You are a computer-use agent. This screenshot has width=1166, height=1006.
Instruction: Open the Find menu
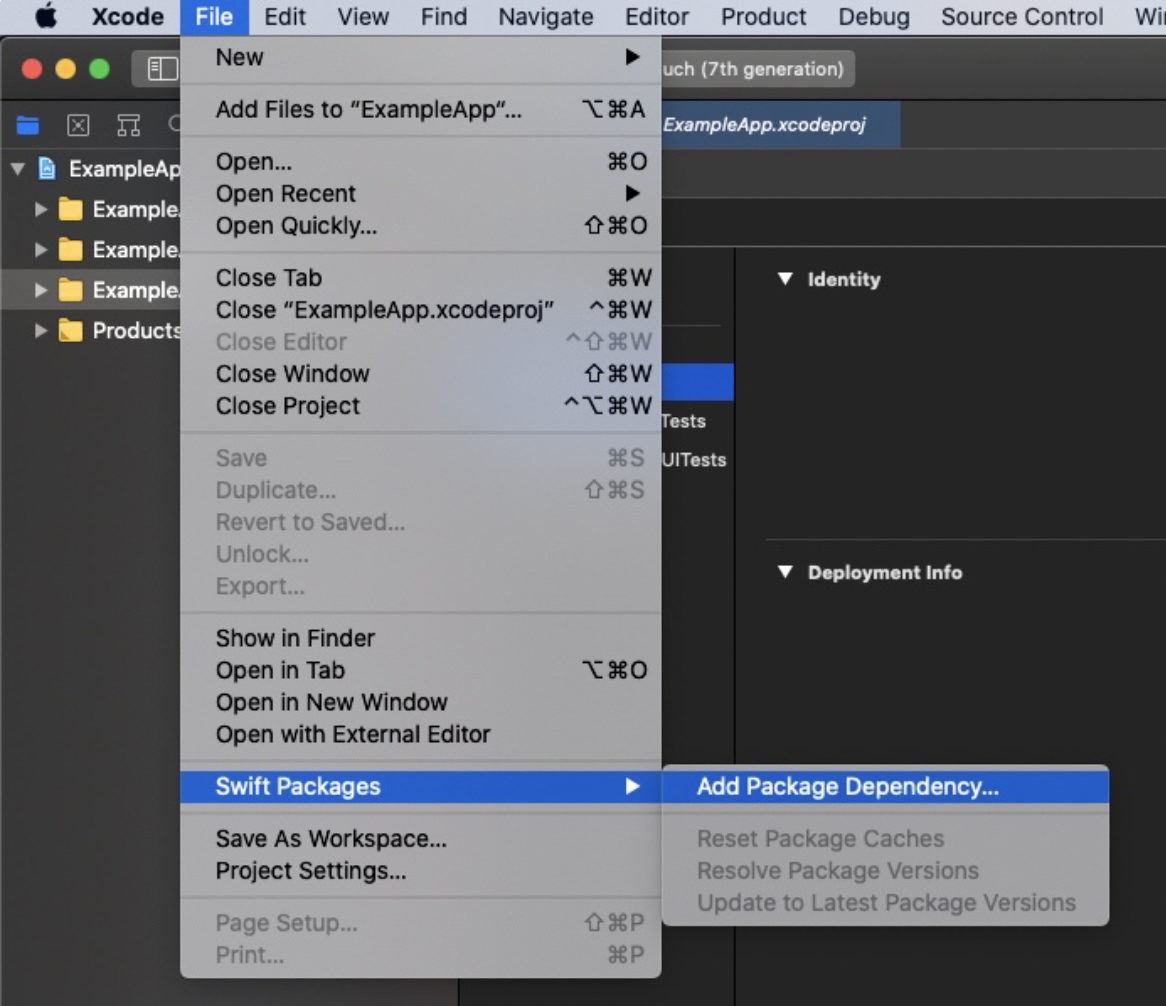(x=444, y=16)
